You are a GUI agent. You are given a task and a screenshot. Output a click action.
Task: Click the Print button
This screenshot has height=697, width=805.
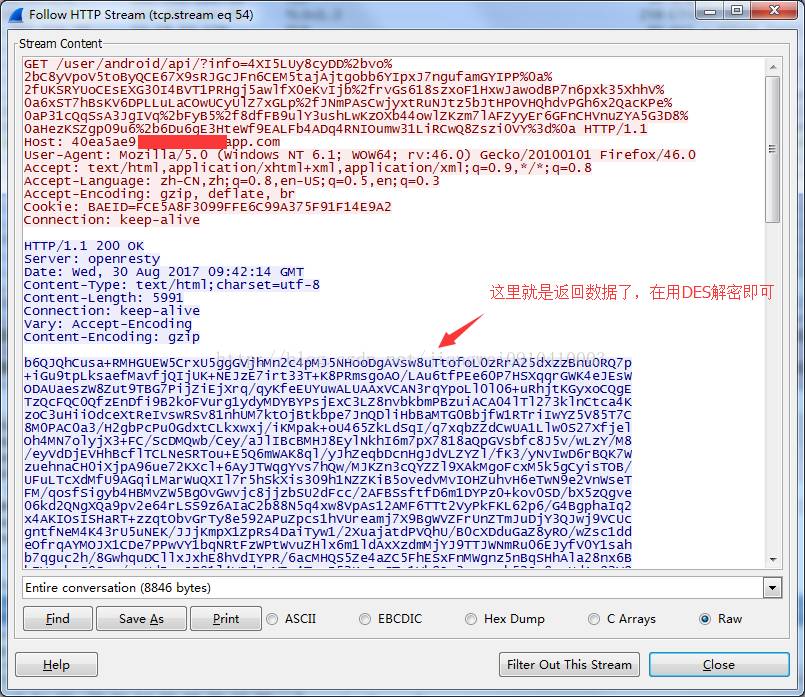pyautogui.click(x=226, y=618)
